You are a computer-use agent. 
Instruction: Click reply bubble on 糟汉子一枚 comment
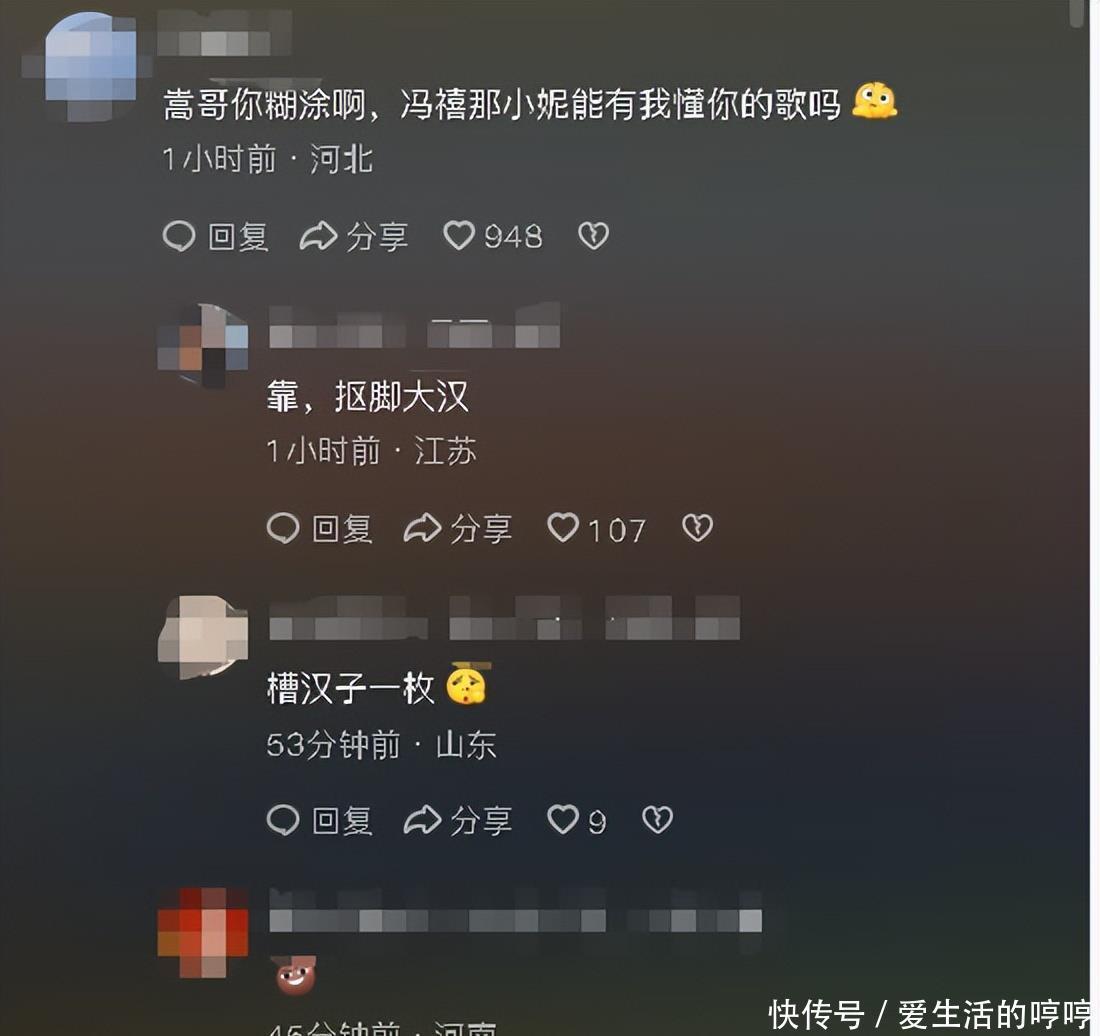[283, 820]
